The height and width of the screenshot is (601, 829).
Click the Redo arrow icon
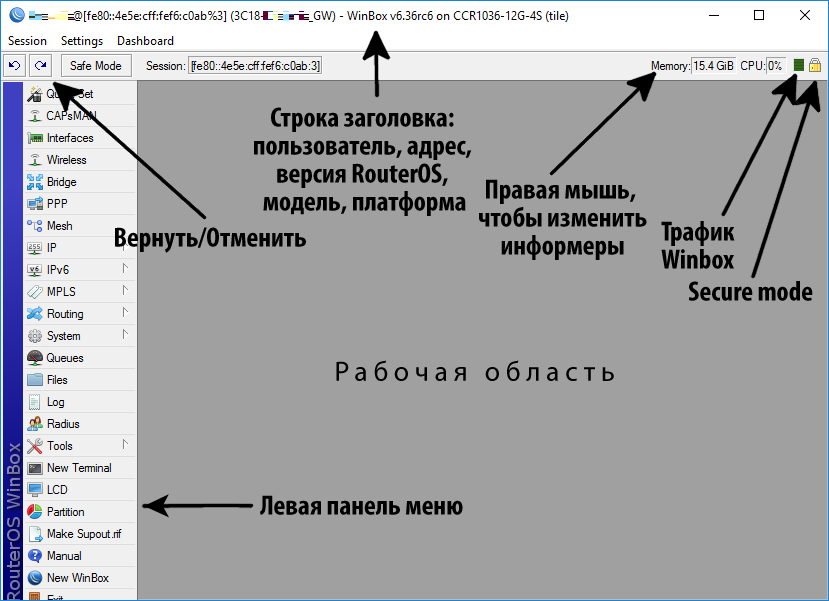coord(41,66)
